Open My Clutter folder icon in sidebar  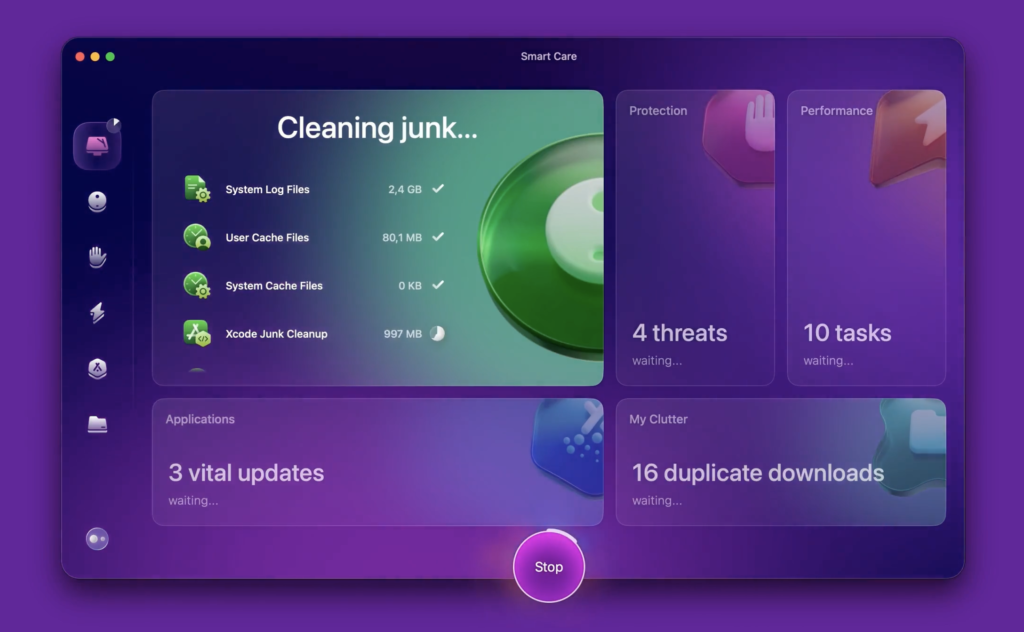click(x=97, y=424)
